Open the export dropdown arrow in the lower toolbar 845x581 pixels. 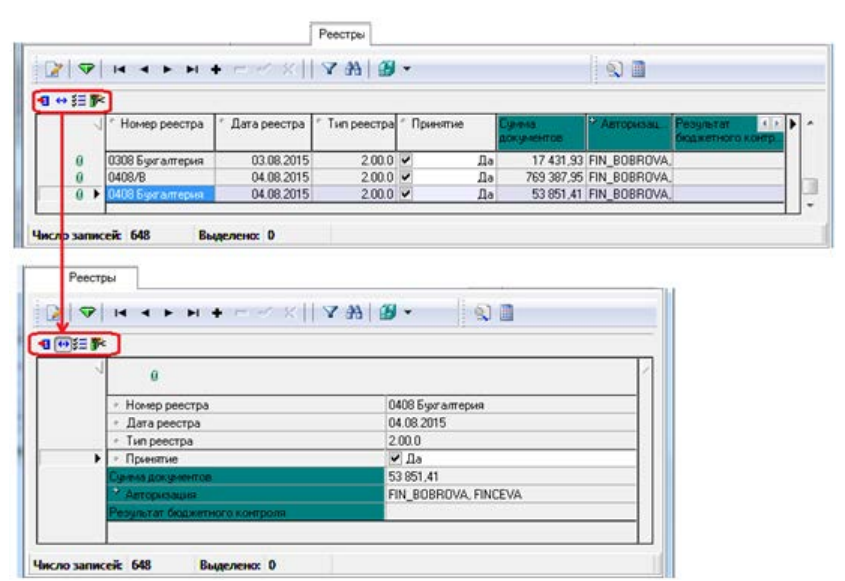coord(407,314)
